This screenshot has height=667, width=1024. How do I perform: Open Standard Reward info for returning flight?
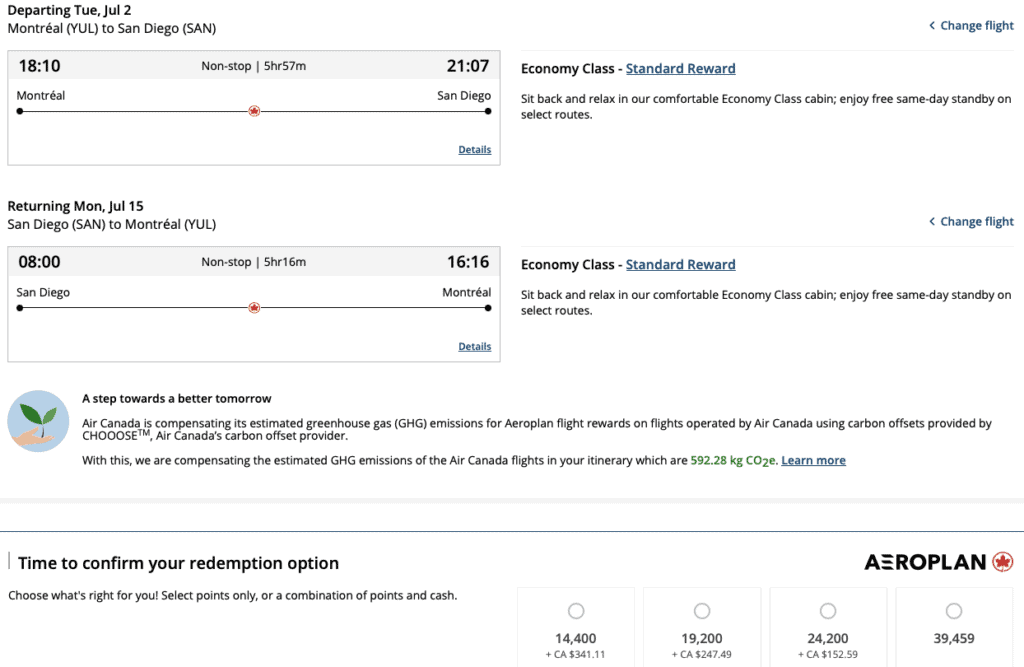point(680,265)
